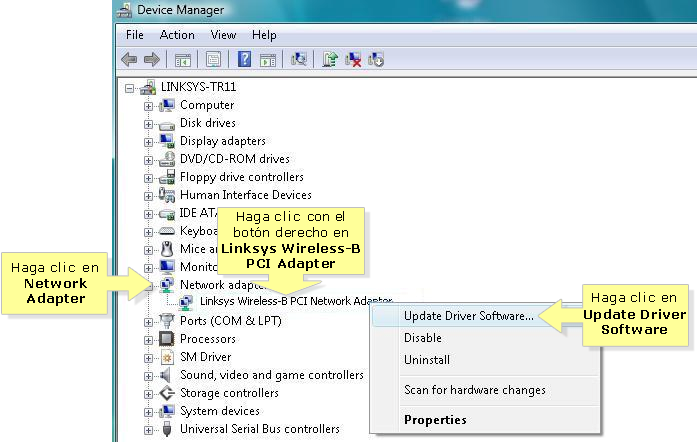Click the Display adapters category icon
697x442 pixels.
167,141
